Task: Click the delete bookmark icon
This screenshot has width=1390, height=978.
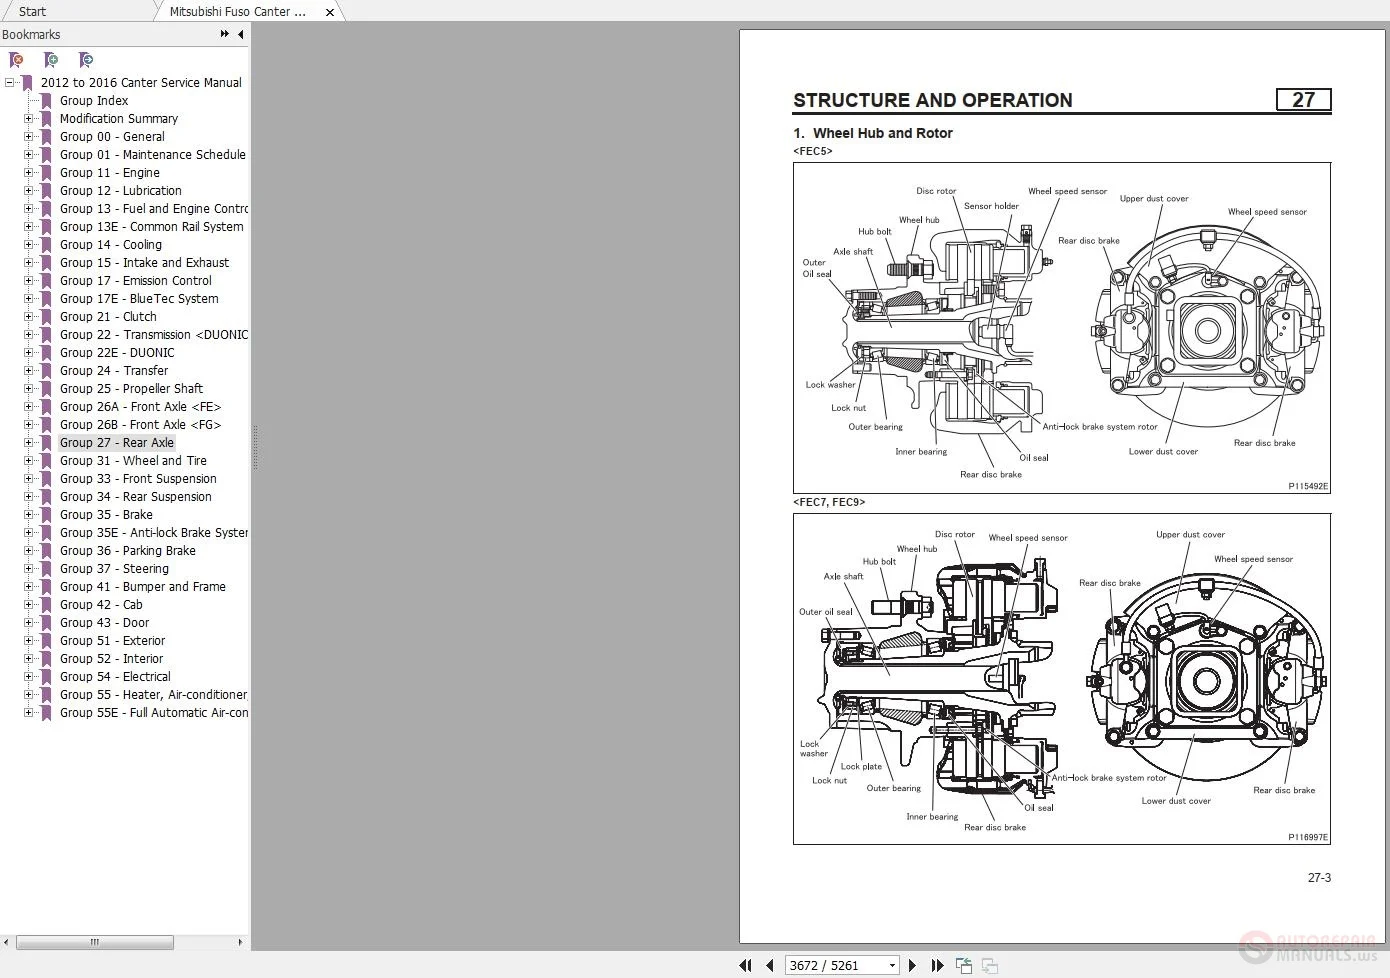Action: click(16, 60)
